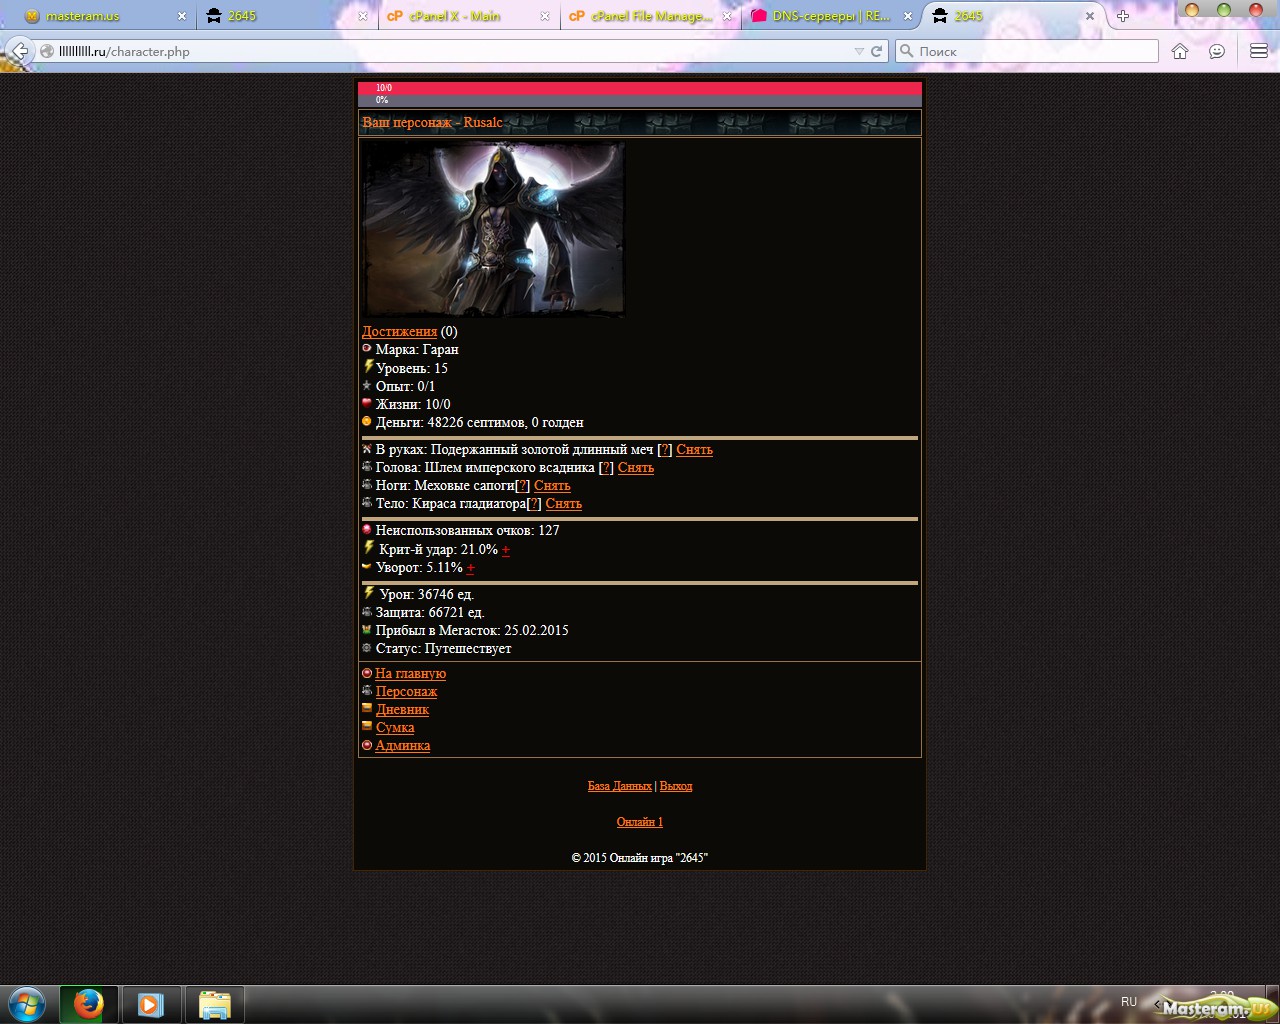Screen dimensions: 1280x1024
Task: Click icon beside Марка: Гаран
Action: click(x=367, y=349)
